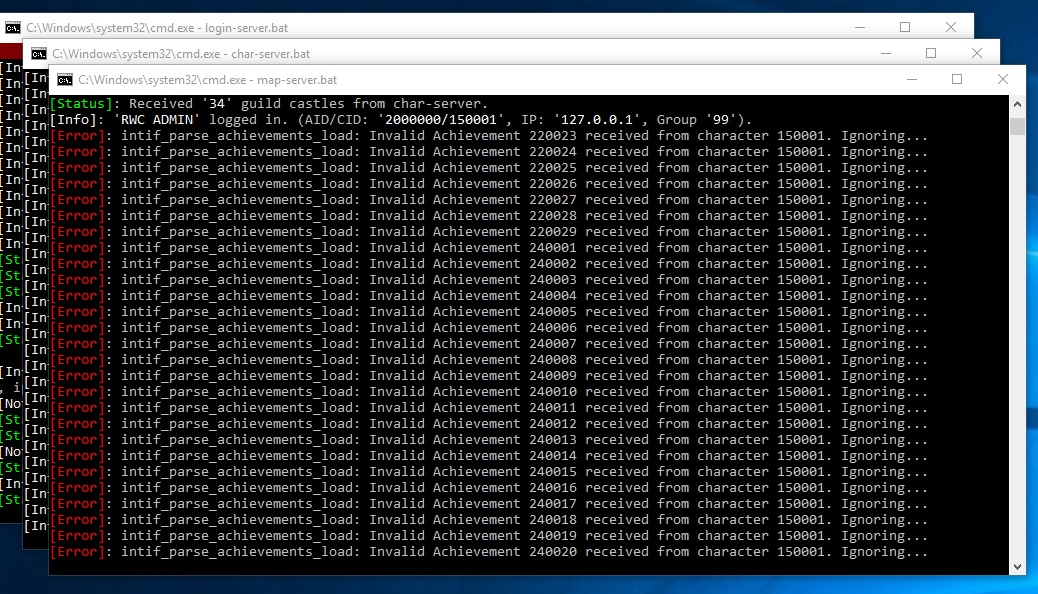Click the error line for Achievement 220025

[x=489, y=168]
